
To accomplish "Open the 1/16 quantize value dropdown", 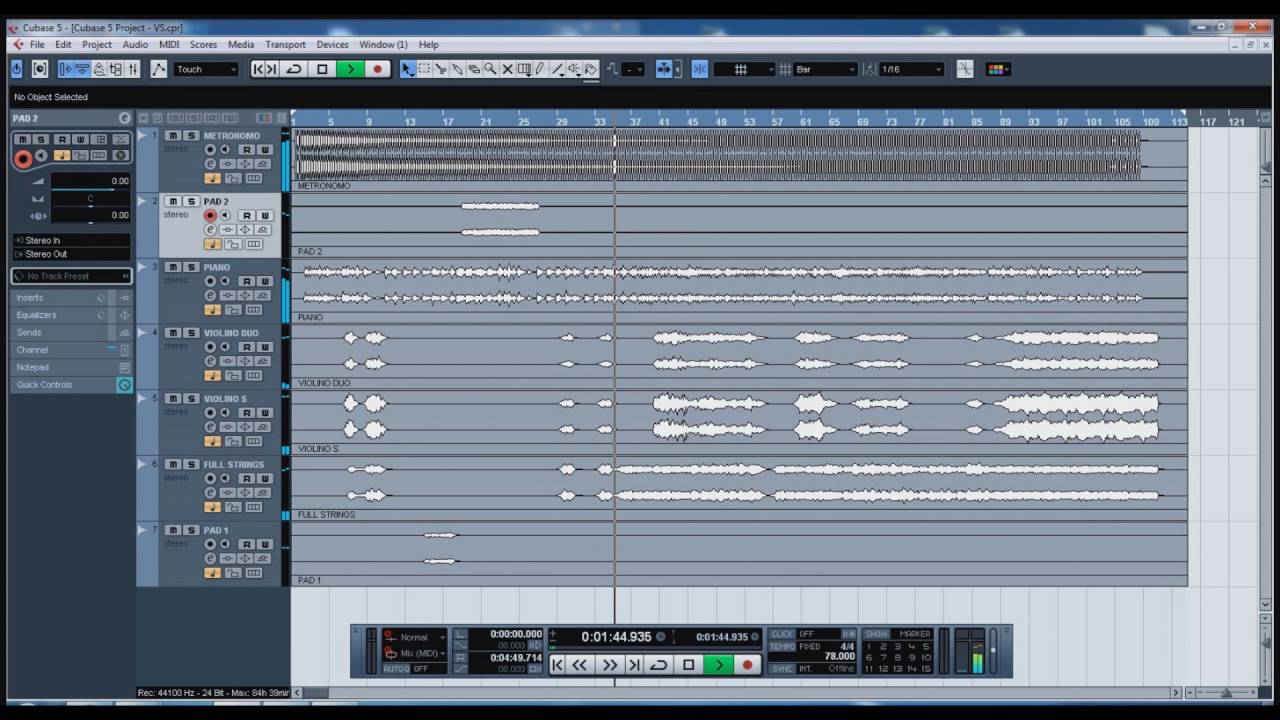I will coord(910,69).
